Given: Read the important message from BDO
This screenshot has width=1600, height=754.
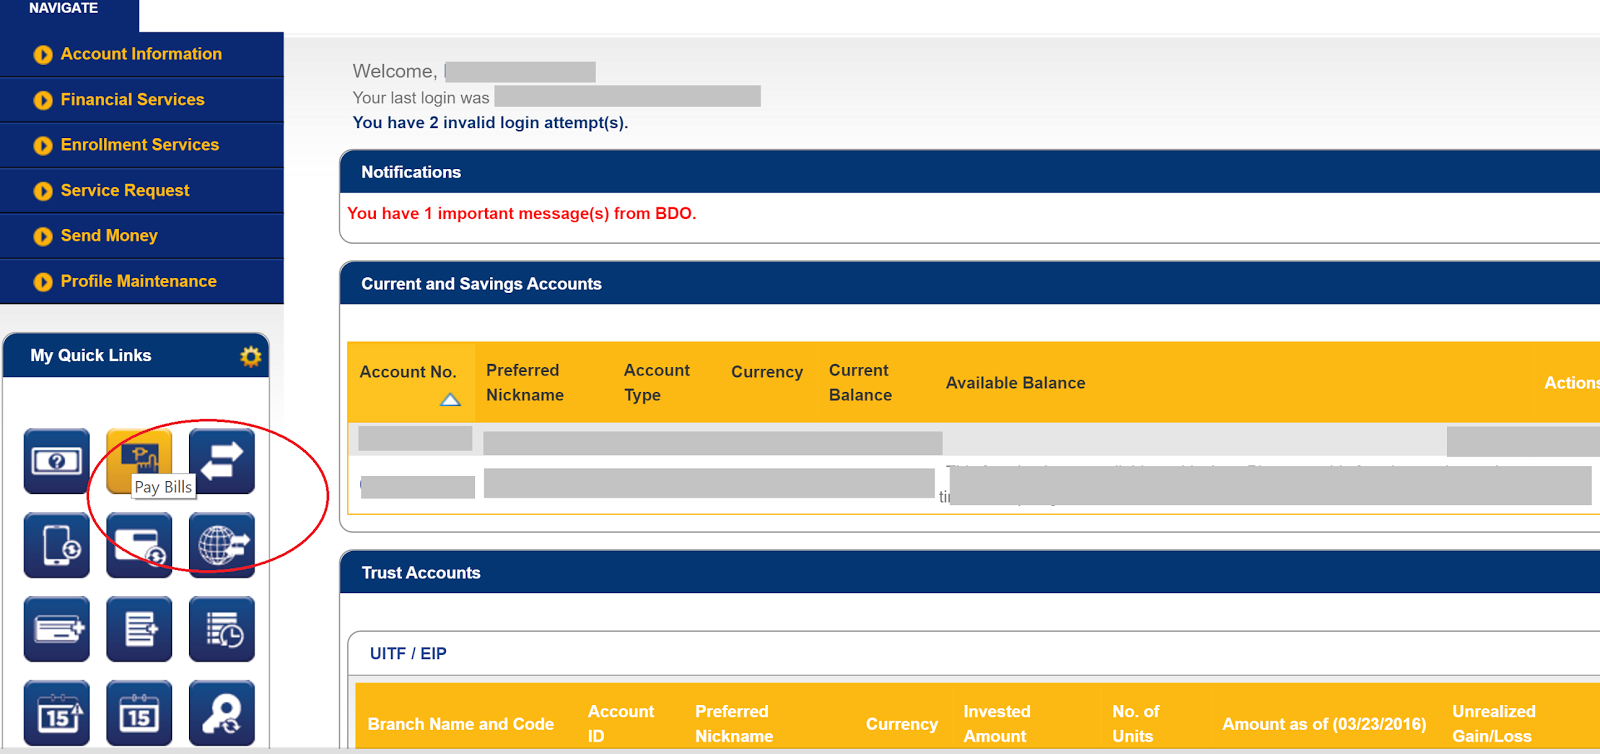Looking at the screenshot, I should pos(521,213).
